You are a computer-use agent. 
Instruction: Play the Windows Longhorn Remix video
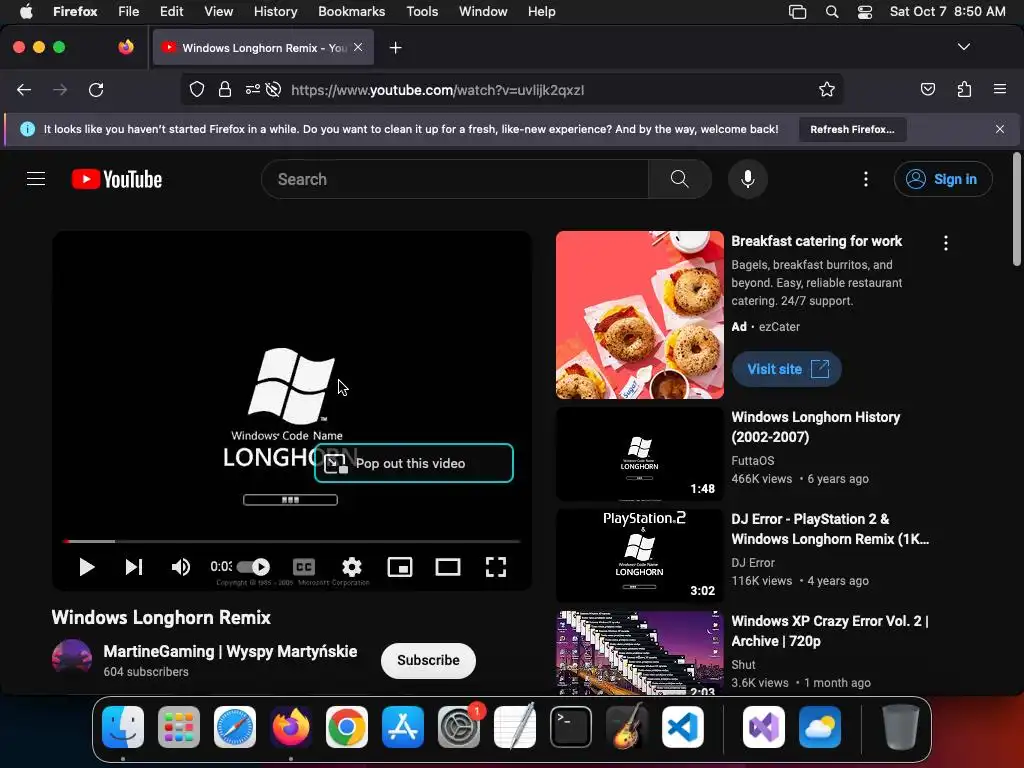[x=86, y=567]
